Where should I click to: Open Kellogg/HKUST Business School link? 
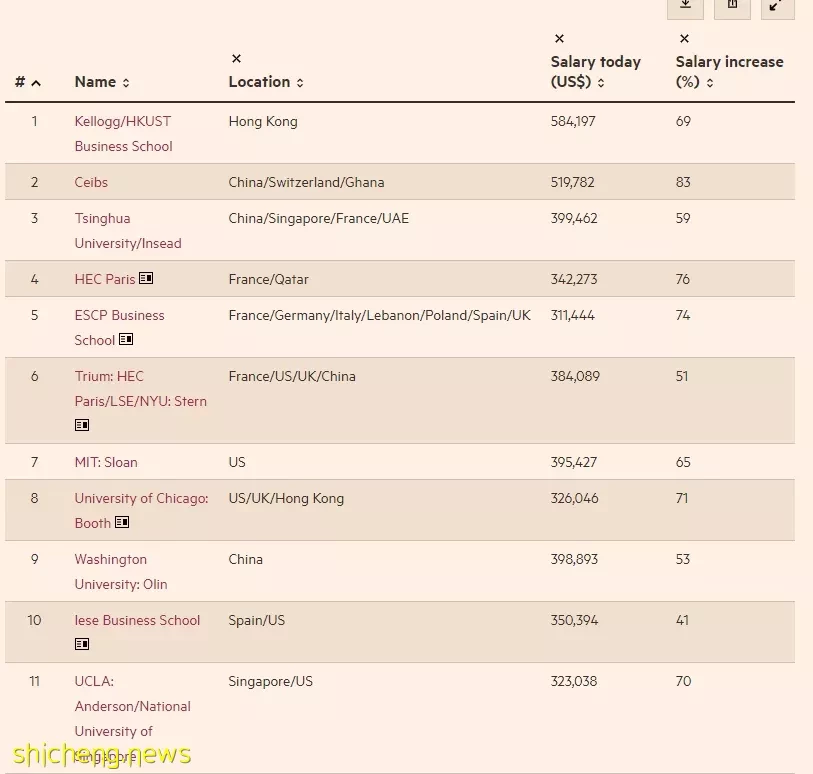pyautogui.click(x=123, y=134)
